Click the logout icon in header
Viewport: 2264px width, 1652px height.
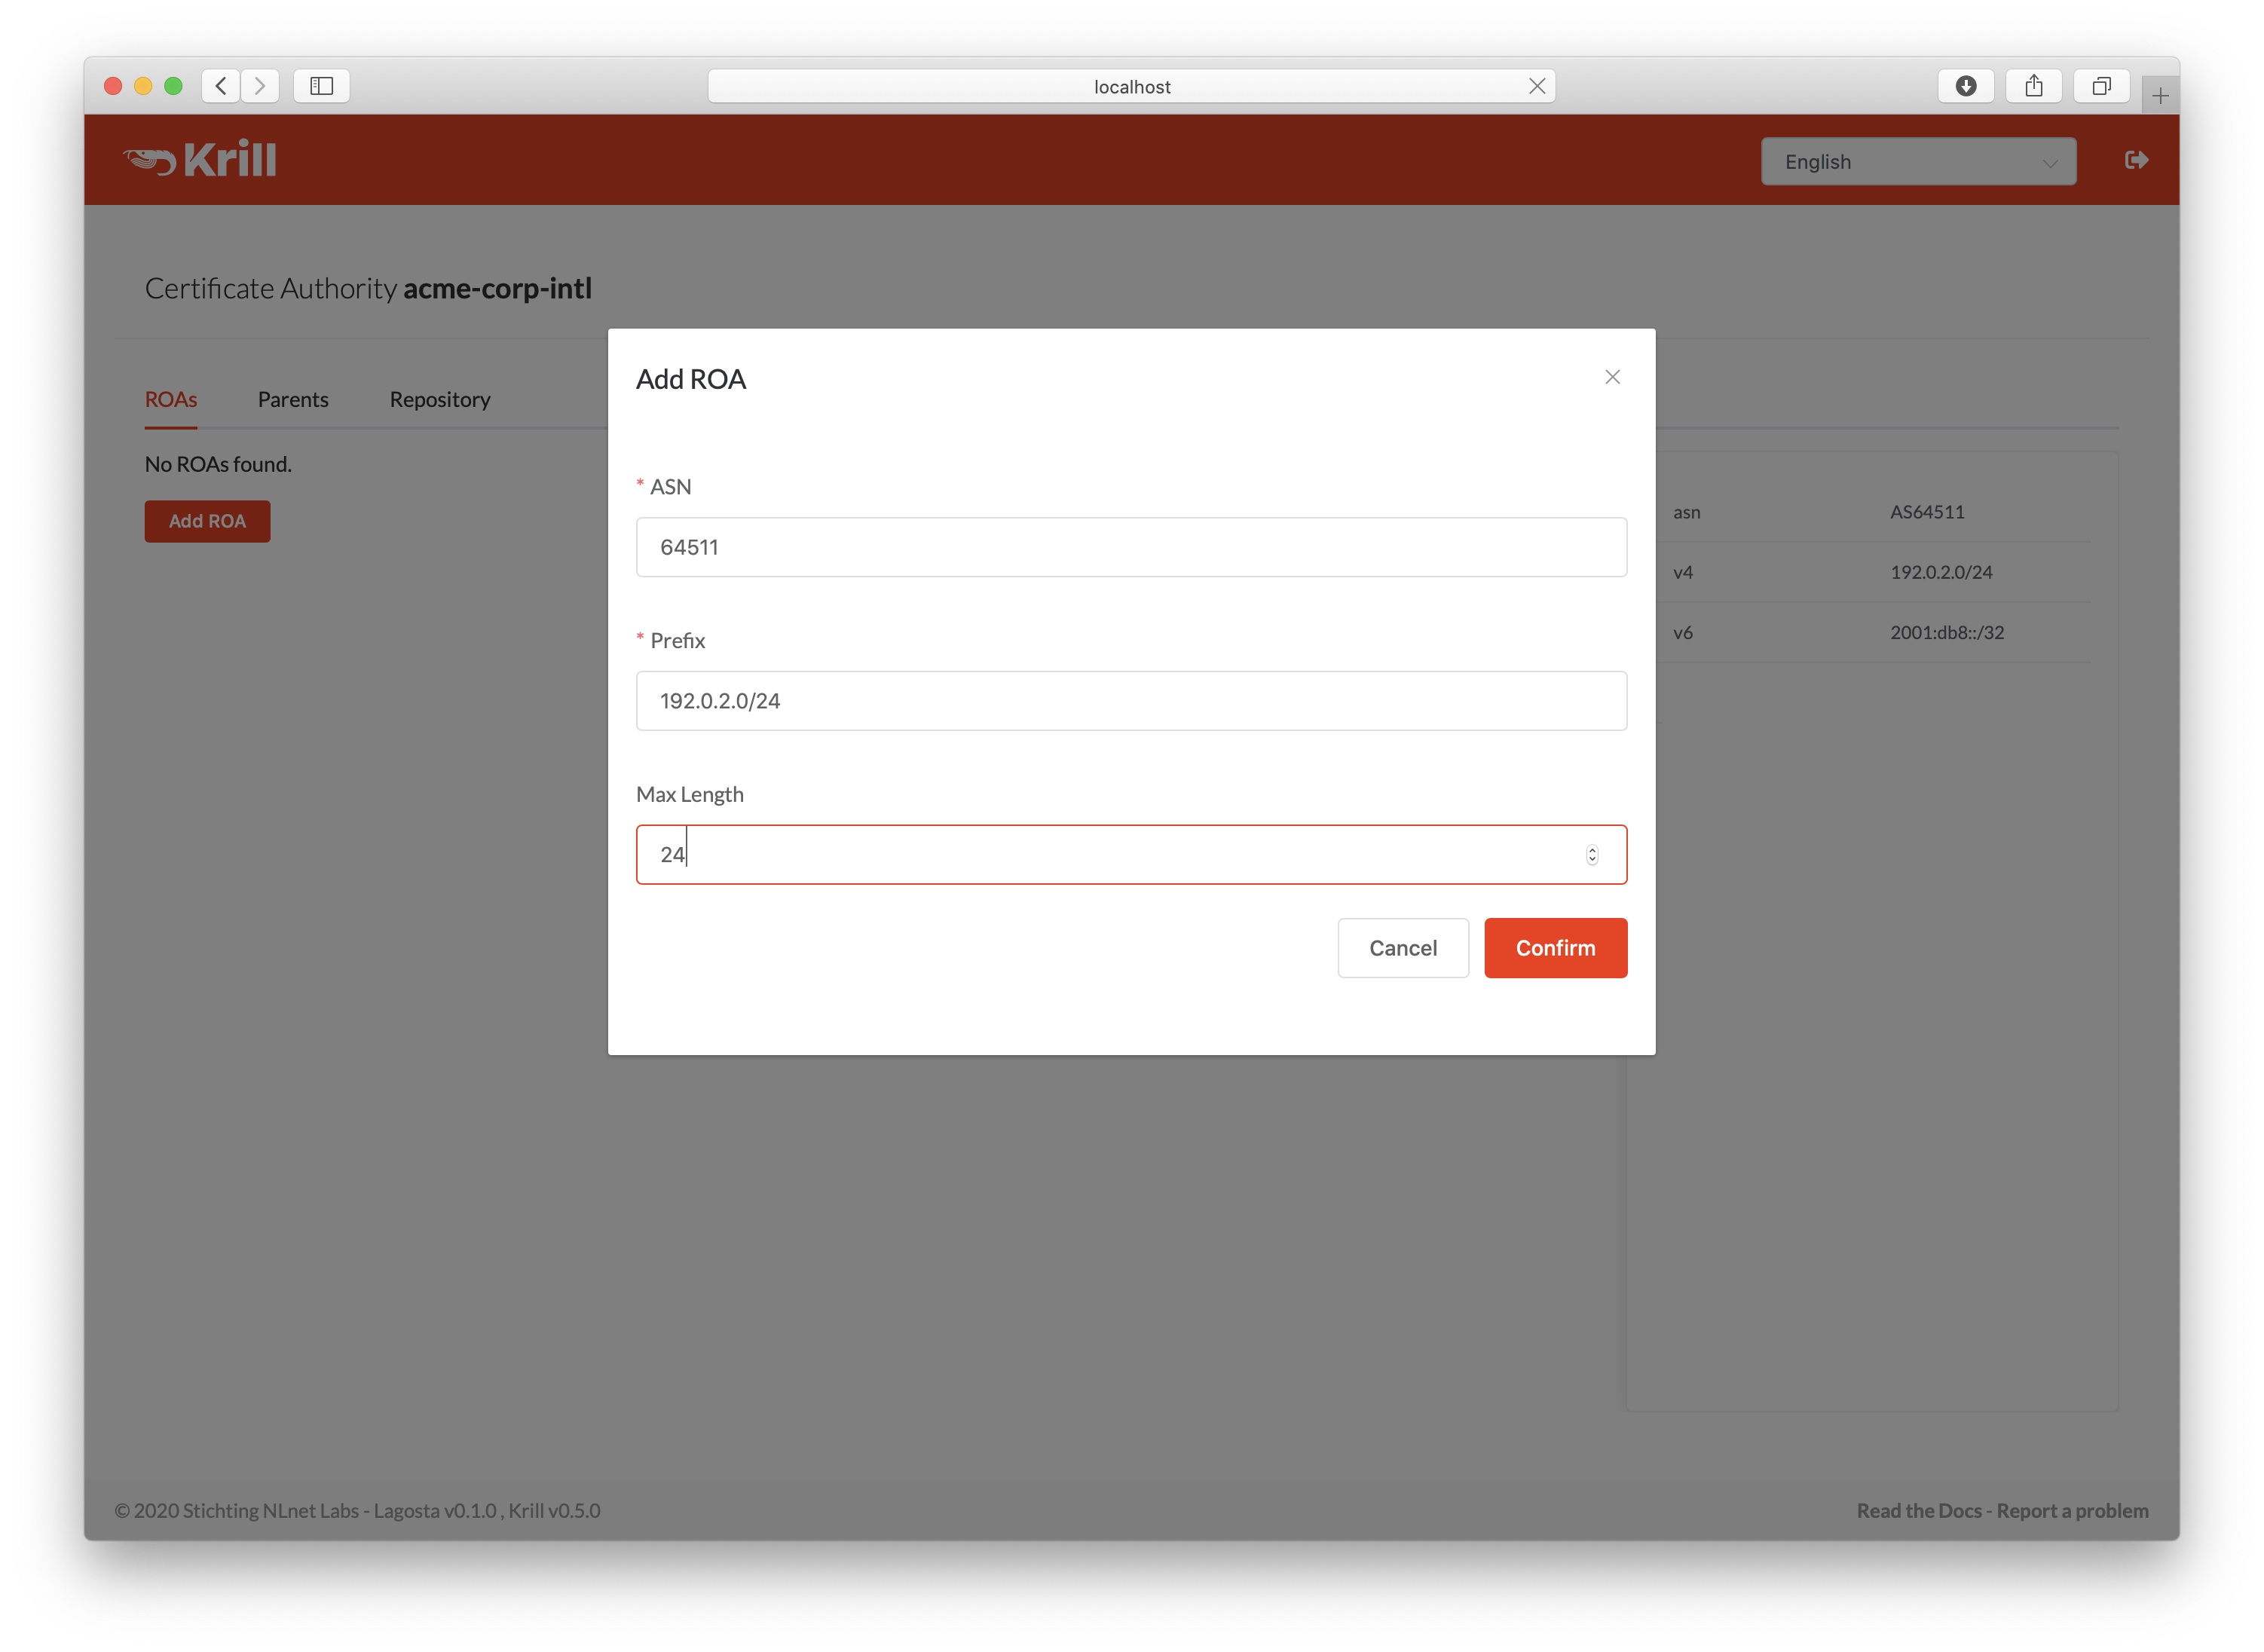[2136, 160]
